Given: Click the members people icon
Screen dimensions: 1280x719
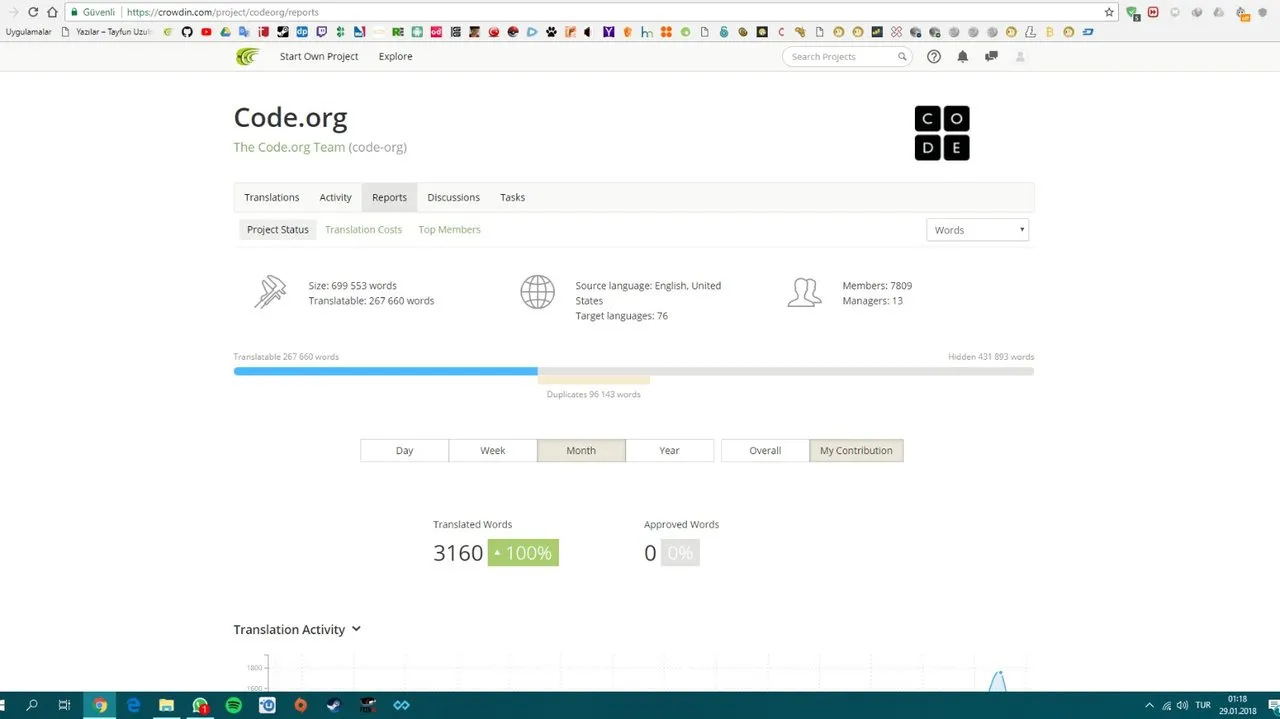Looking at the screenshot, I should pyautogui.click(x=804, y=292).
